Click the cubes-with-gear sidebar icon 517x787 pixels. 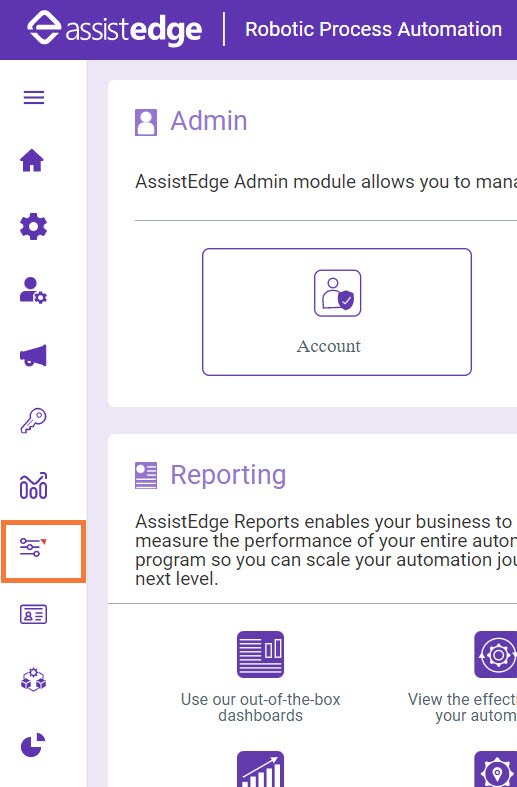pyautogui.click(x=33, y=680)
